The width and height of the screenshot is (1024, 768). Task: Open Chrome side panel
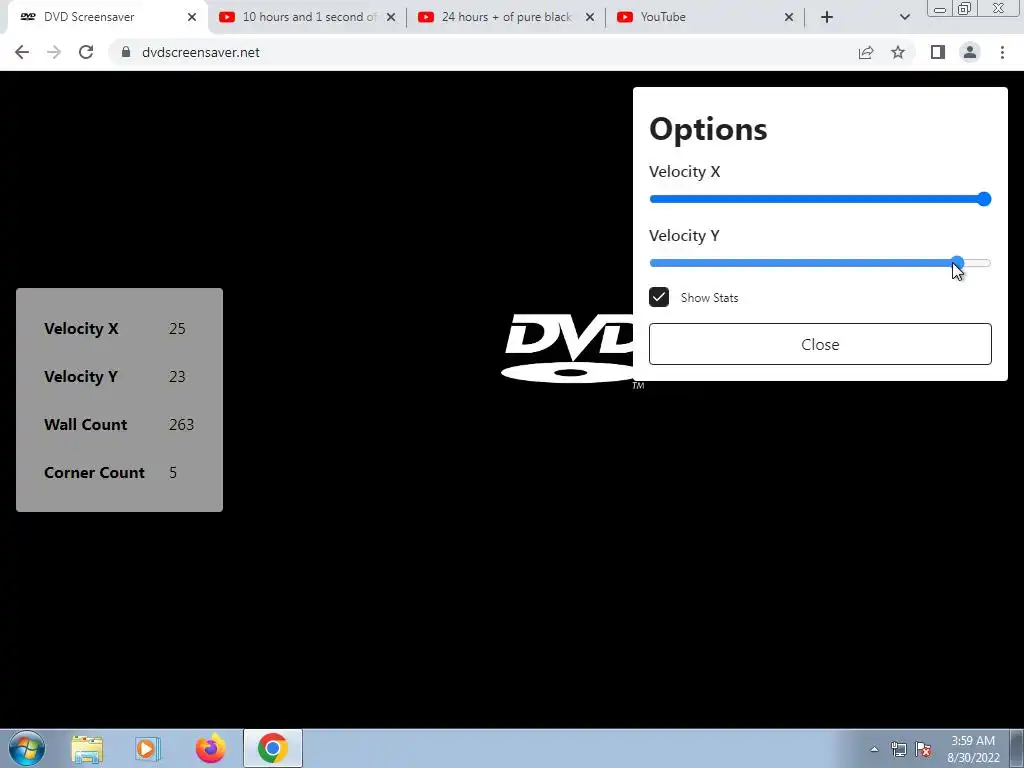(x=938, y=52)
